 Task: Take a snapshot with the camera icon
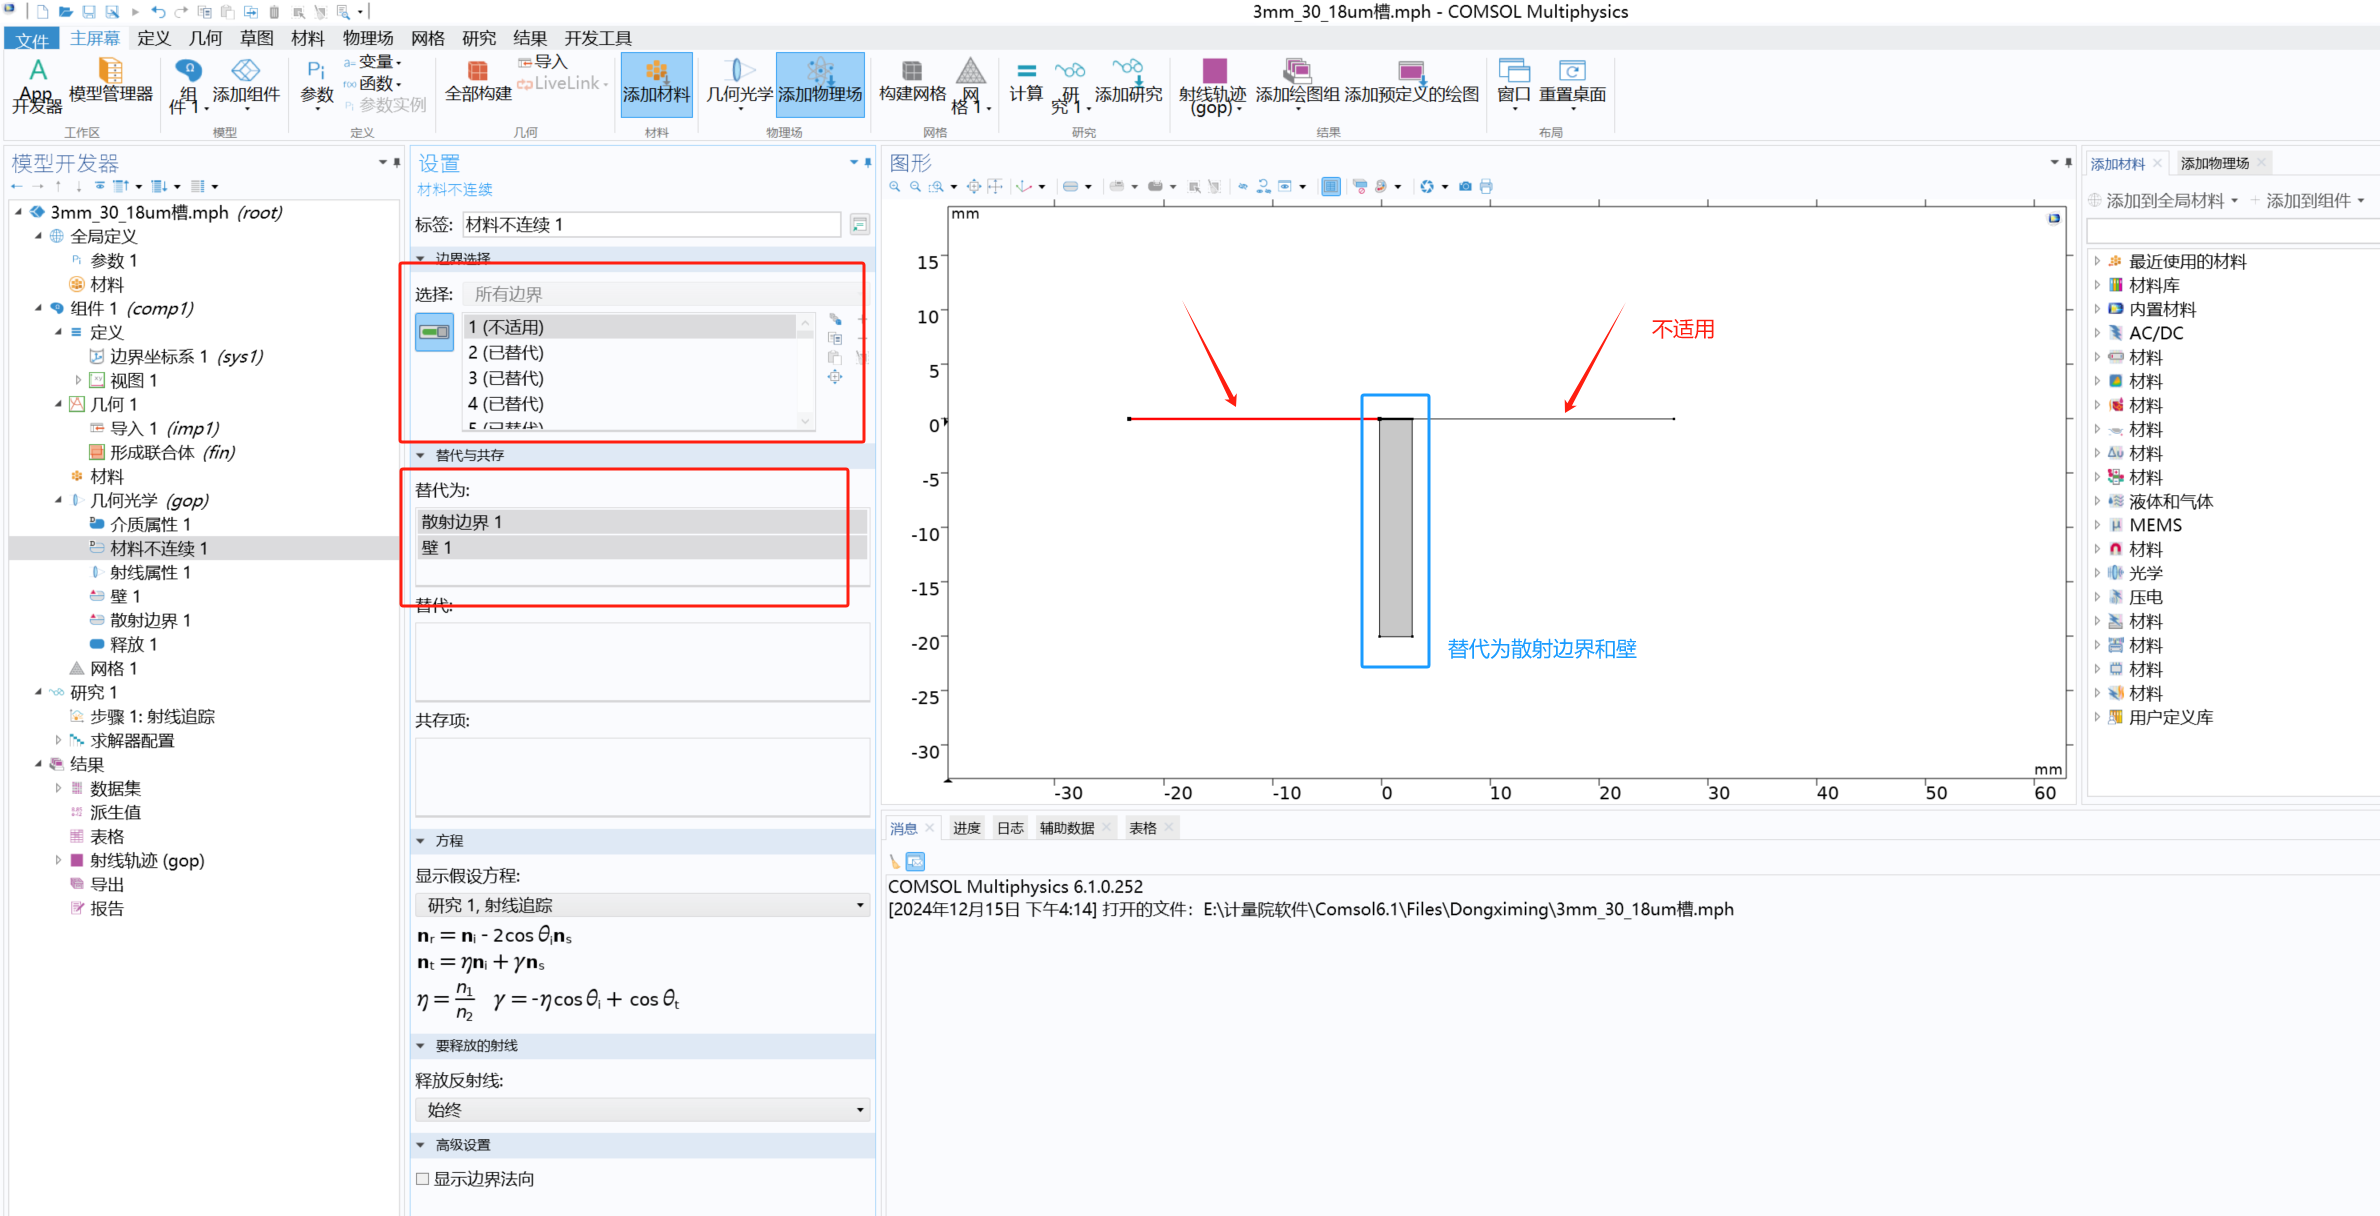pos(1465,186)
